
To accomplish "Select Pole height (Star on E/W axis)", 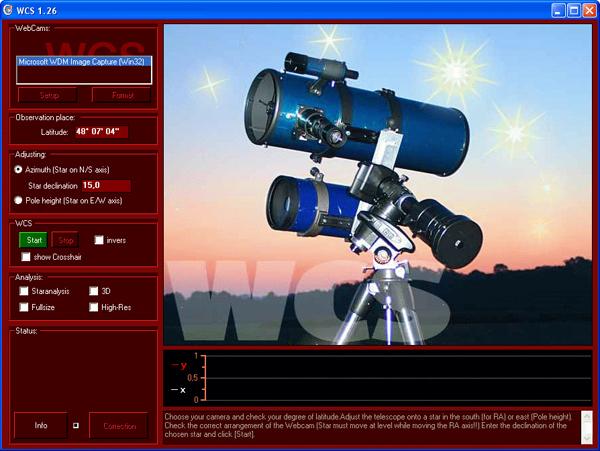I will point(19,200).
